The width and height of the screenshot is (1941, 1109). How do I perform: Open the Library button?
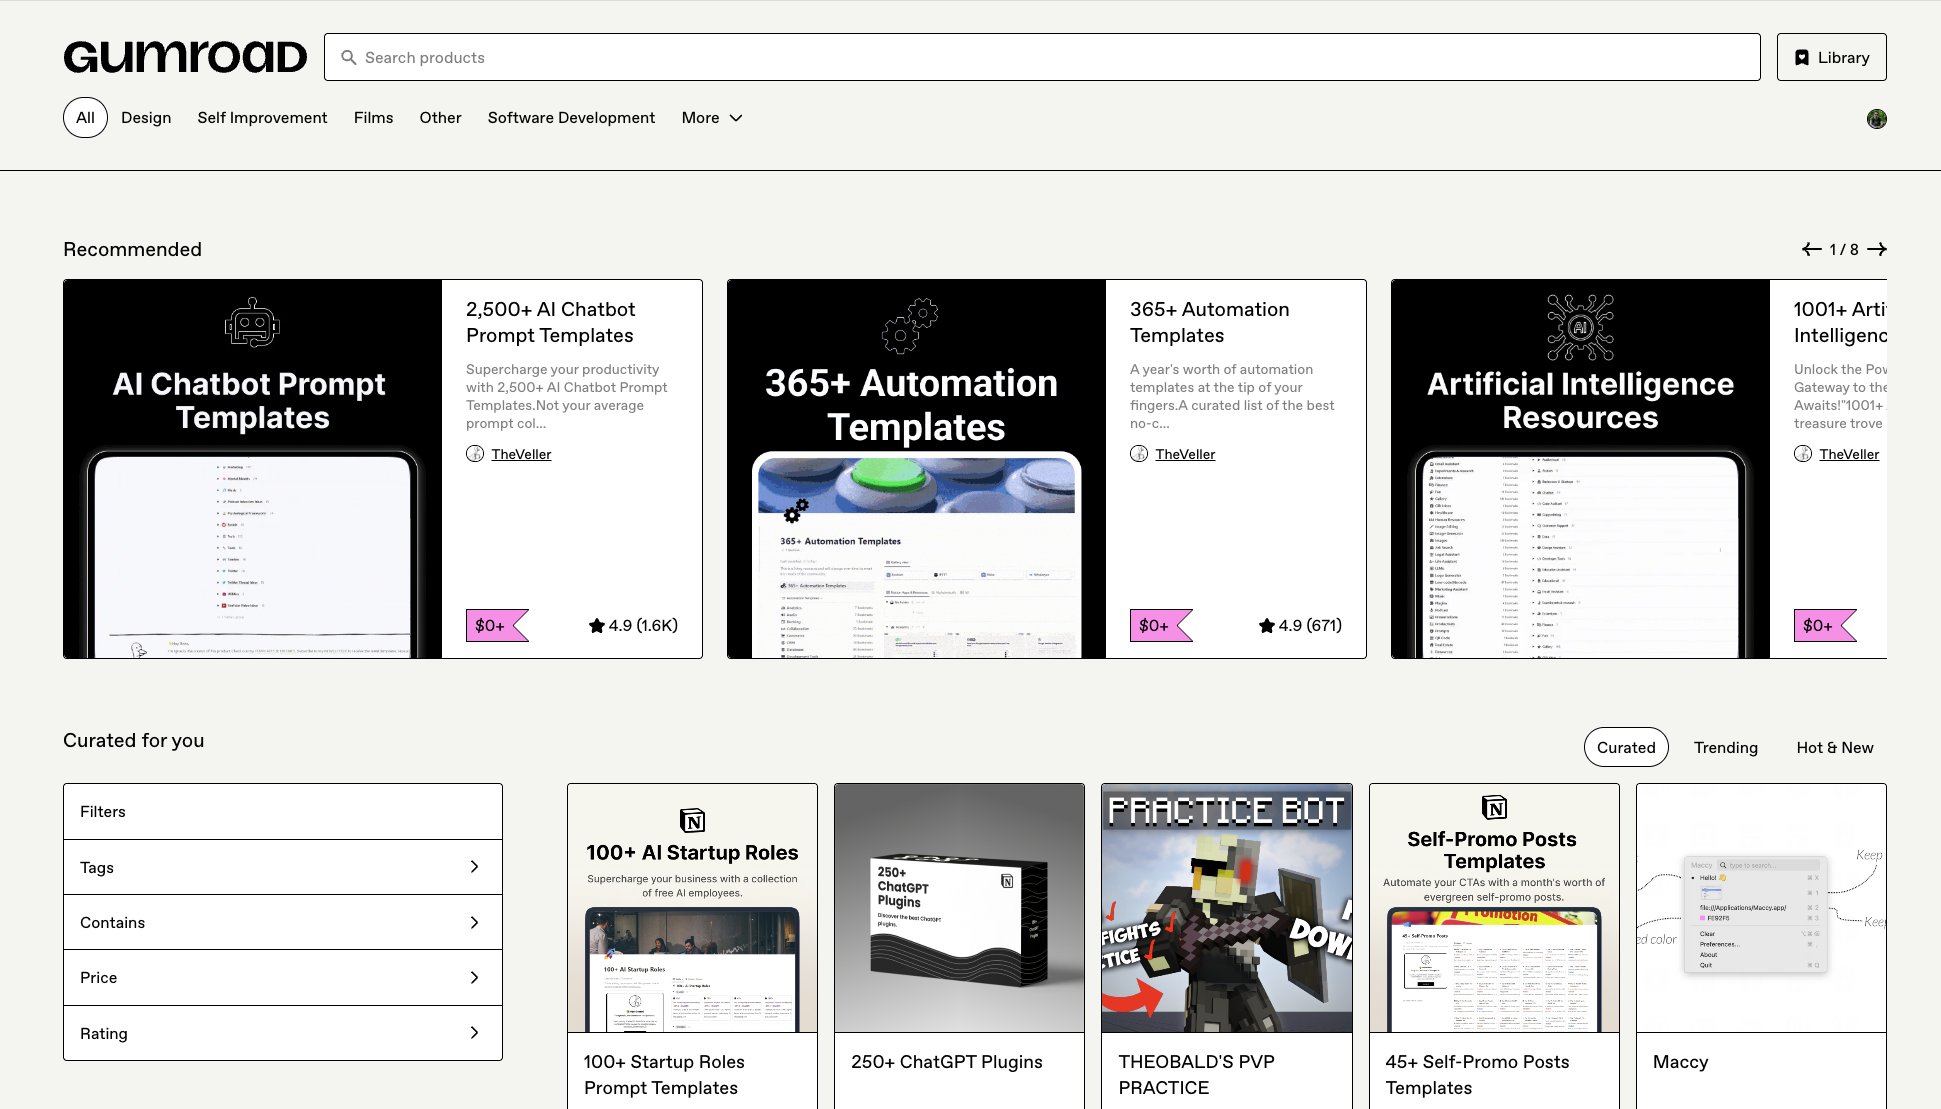(x=1831, y=57)
